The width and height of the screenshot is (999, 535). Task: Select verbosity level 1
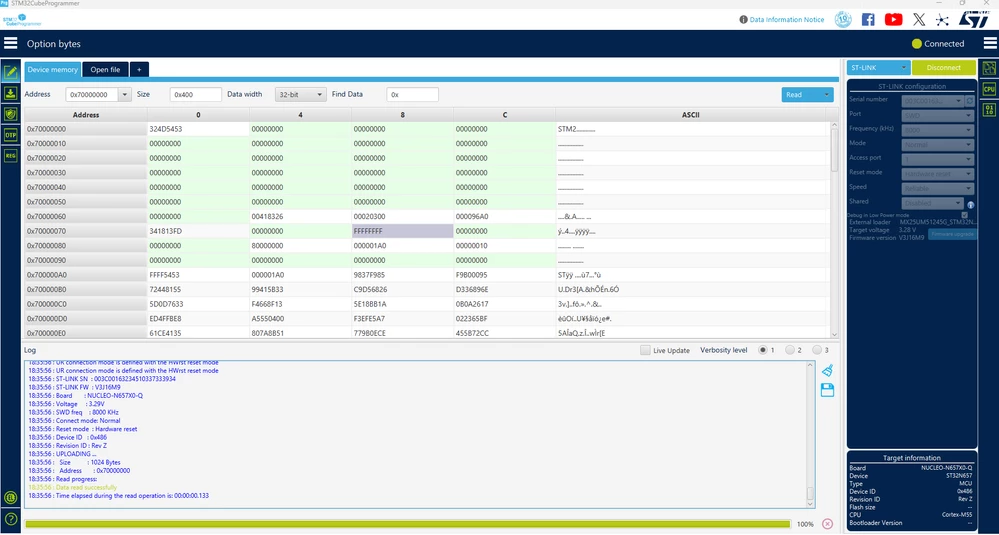click(x=763, y=350)
